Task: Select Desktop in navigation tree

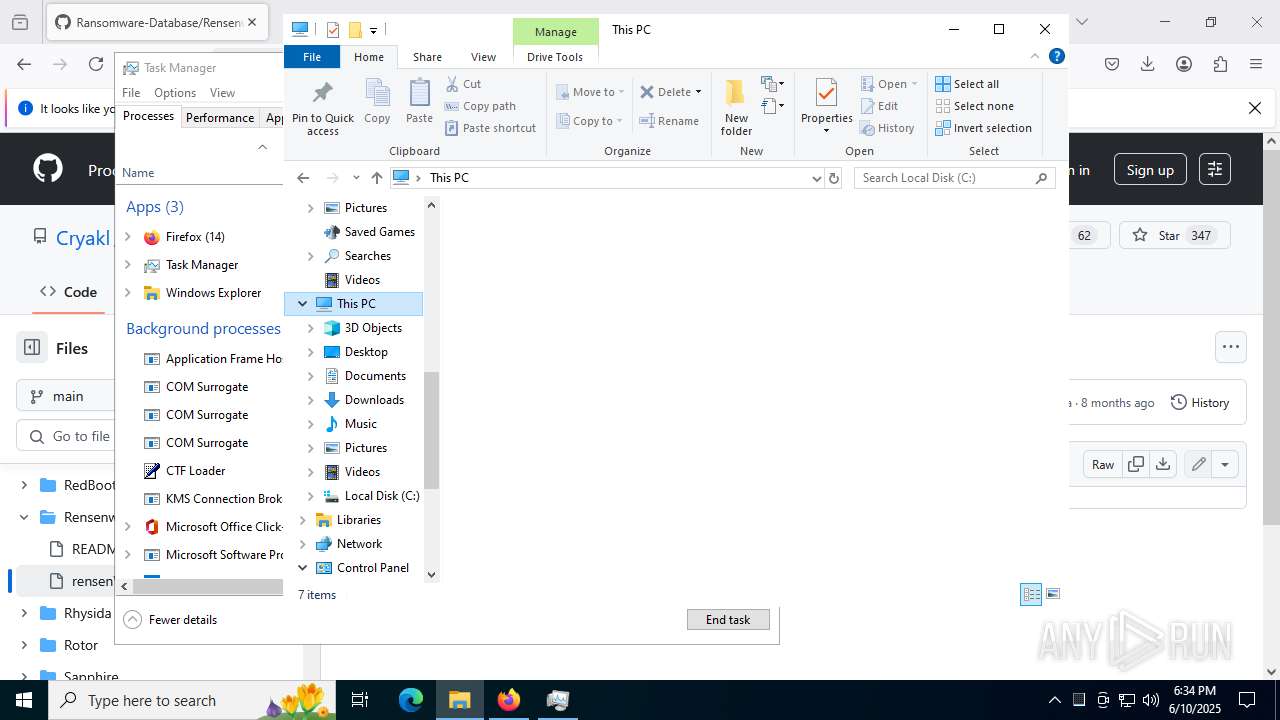Action: click(x=366, y=352)
